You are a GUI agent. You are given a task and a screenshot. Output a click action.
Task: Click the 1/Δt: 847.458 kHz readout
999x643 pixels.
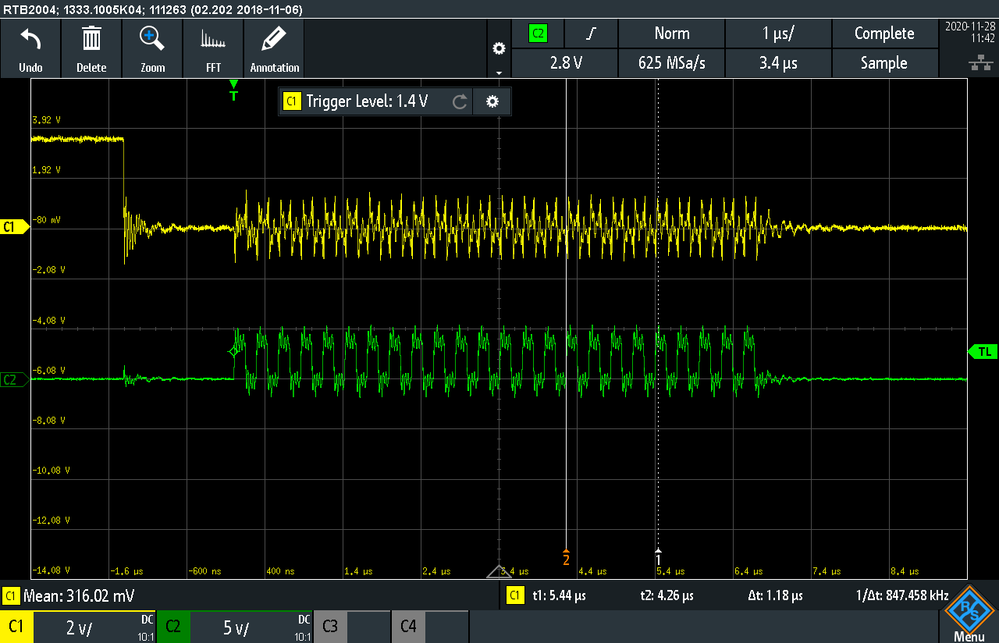[x=902, y=596]
